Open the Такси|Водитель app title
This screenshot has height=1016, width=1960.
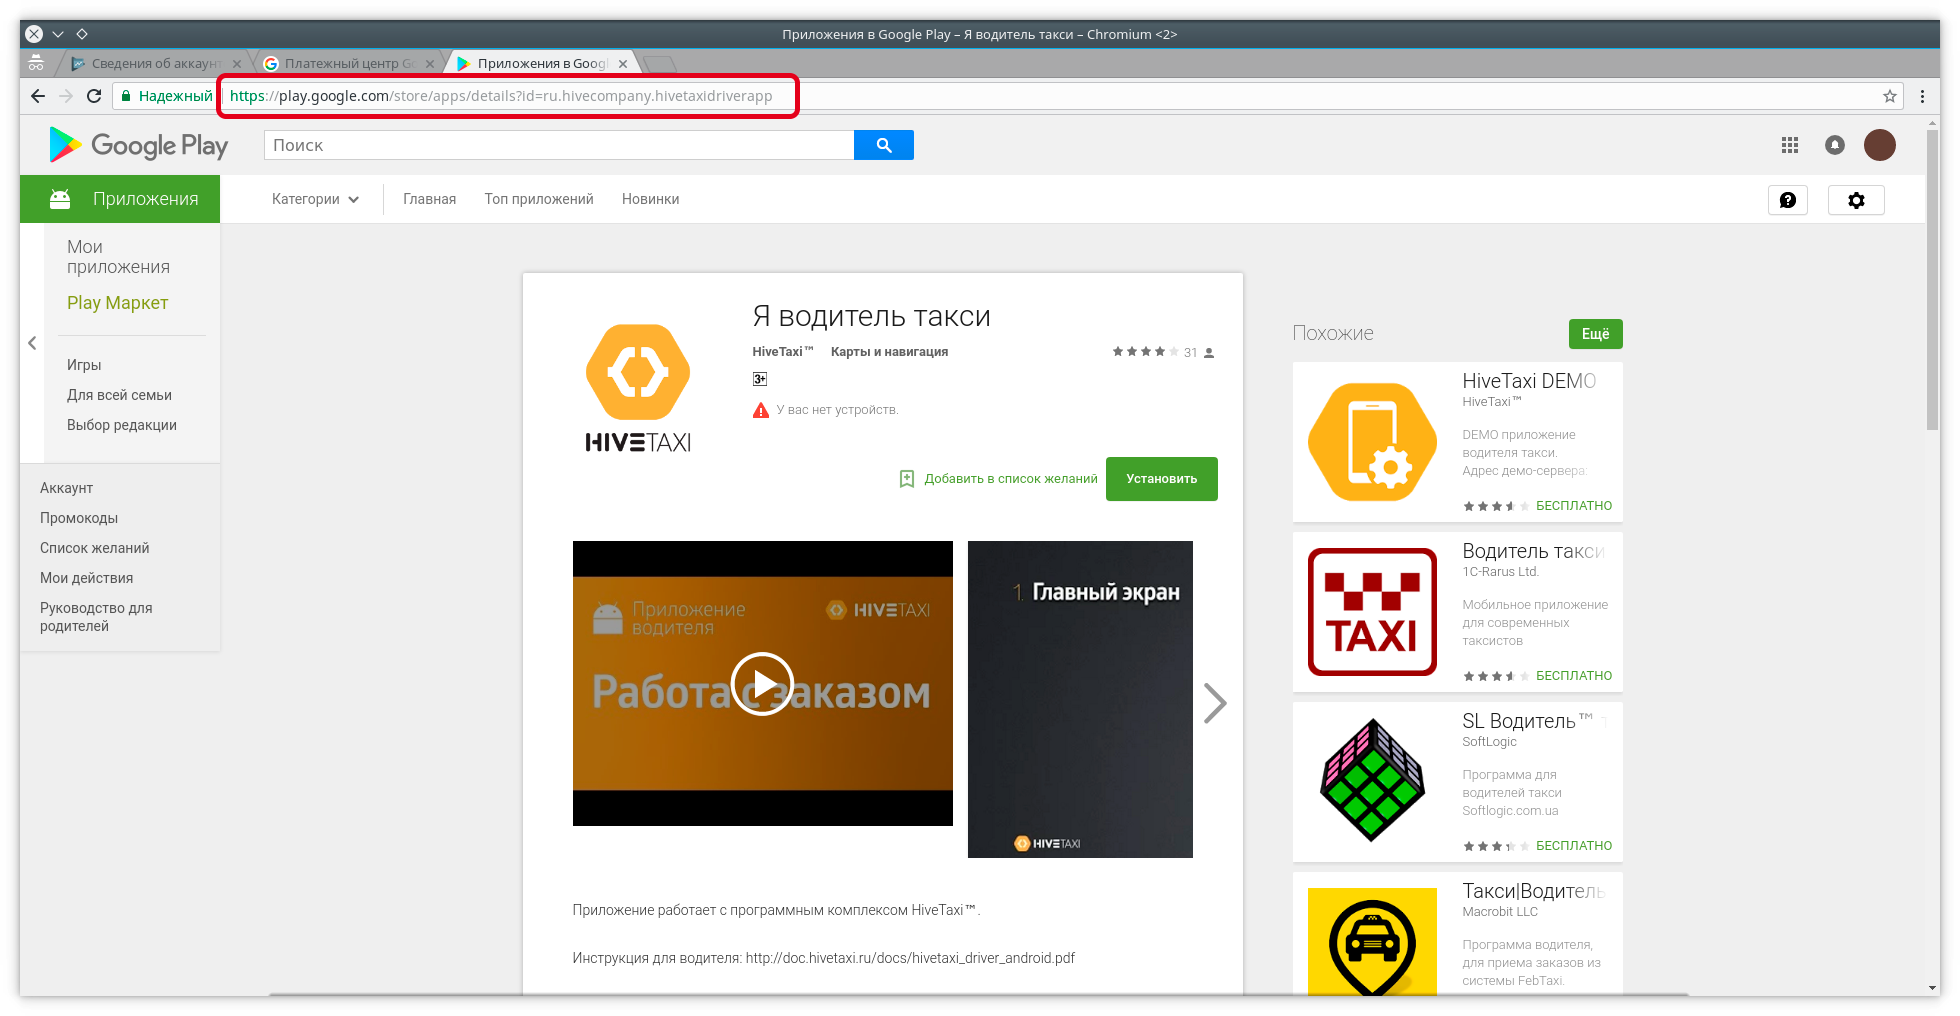click(1533, 891)
